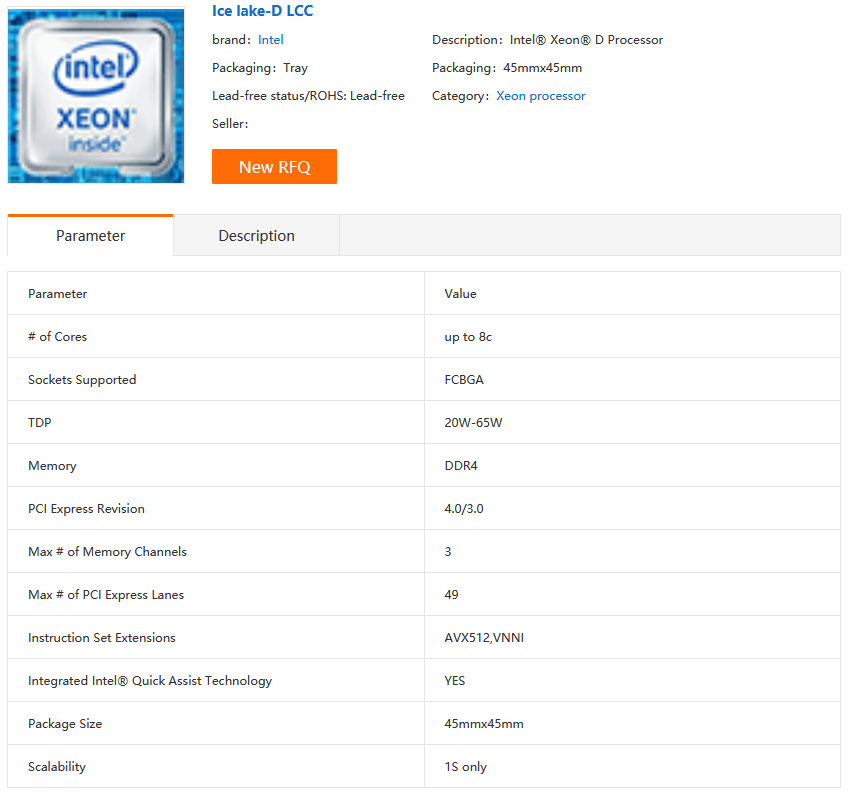The width and height of the screenshot is (849, 792).
Task: Click the '# of Cores' row label
Action: tap(57, 337)
